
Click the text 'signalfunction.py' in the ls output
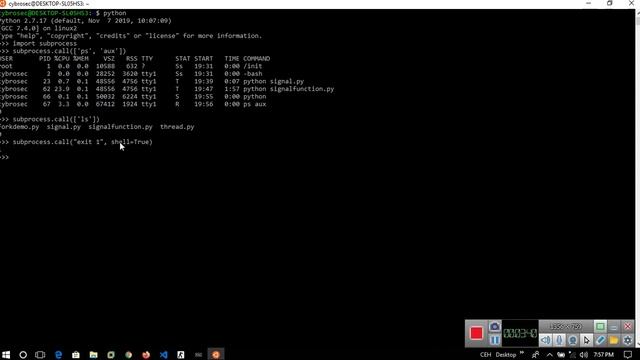[x=120, y=127]
